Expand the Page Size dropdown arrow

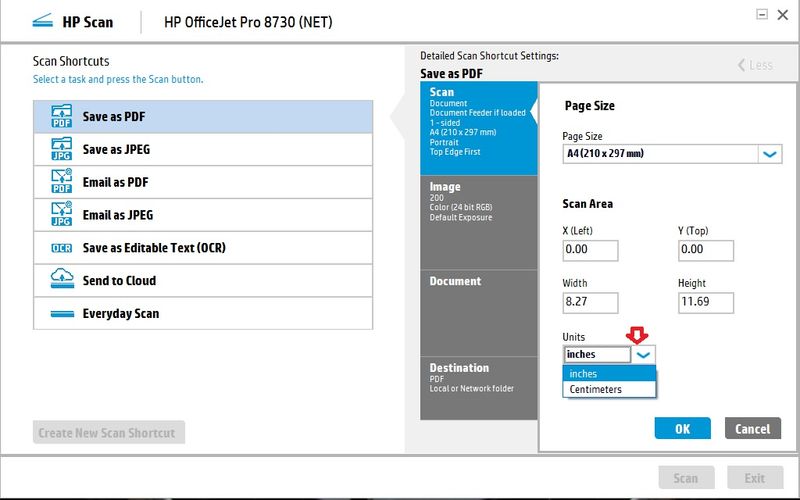(x=770, y=154)
